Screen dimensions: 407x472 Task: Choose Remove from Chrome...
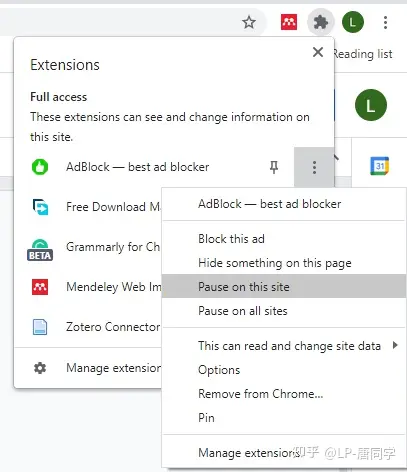(x=284, y=394)
